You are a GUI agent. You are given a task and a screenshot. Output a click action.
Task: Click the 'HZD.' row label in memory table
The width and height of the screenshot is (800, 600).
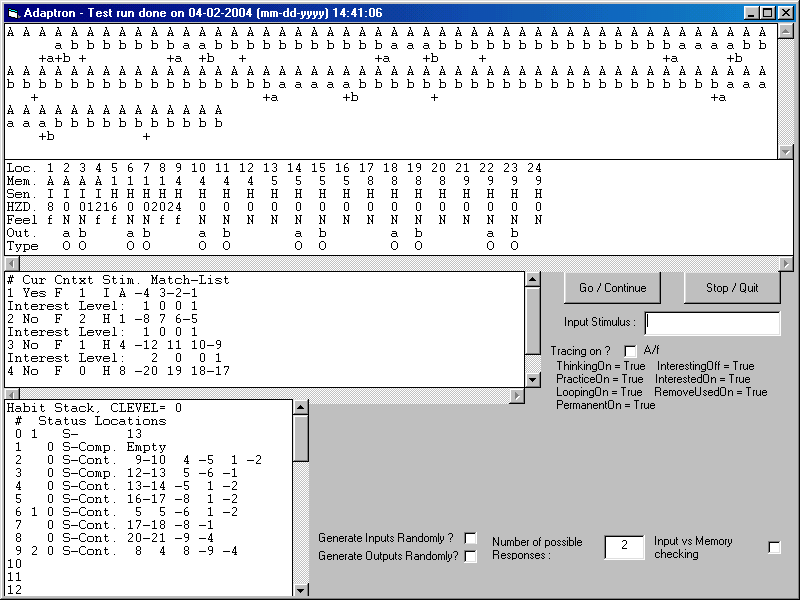tap(22, 207)
